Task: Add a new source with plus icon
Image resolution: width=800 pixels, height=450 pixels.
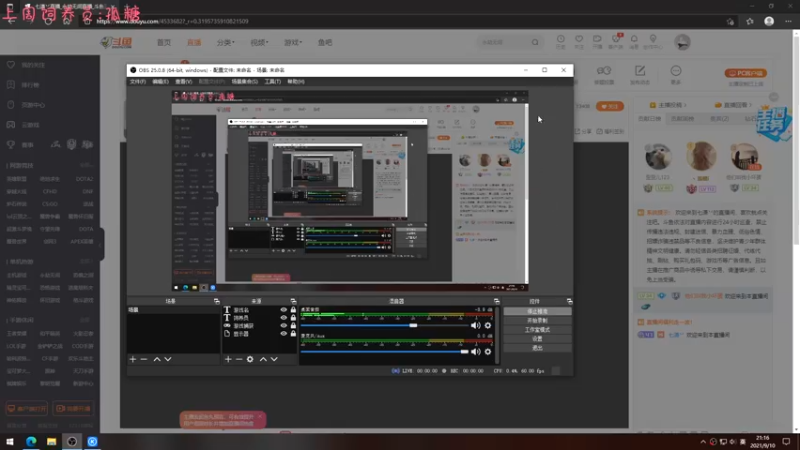Action: [x=228, y=359]
